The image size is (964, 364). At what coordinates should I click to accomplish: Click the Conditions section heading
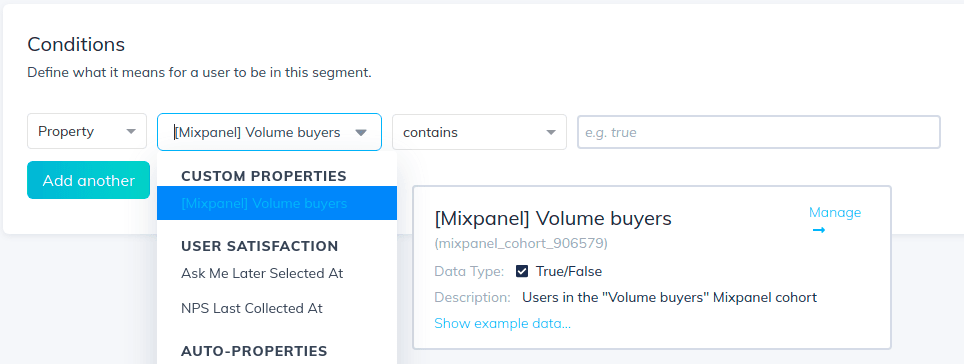[76, 44]
